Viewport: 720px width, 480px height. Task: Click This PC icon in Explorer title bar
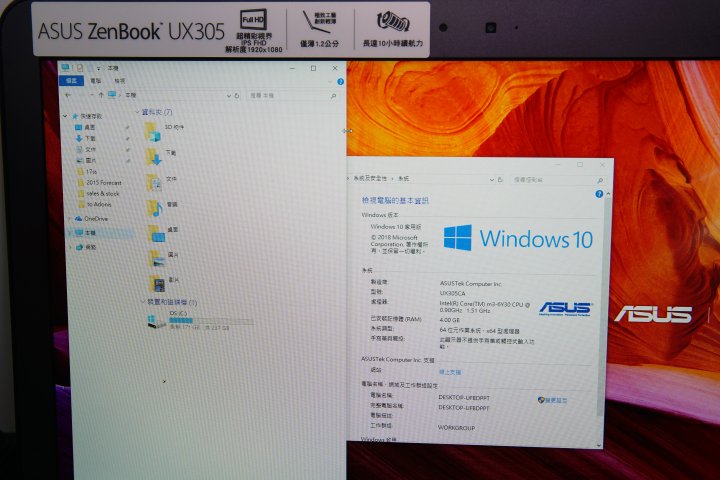[x=66, y=68]
